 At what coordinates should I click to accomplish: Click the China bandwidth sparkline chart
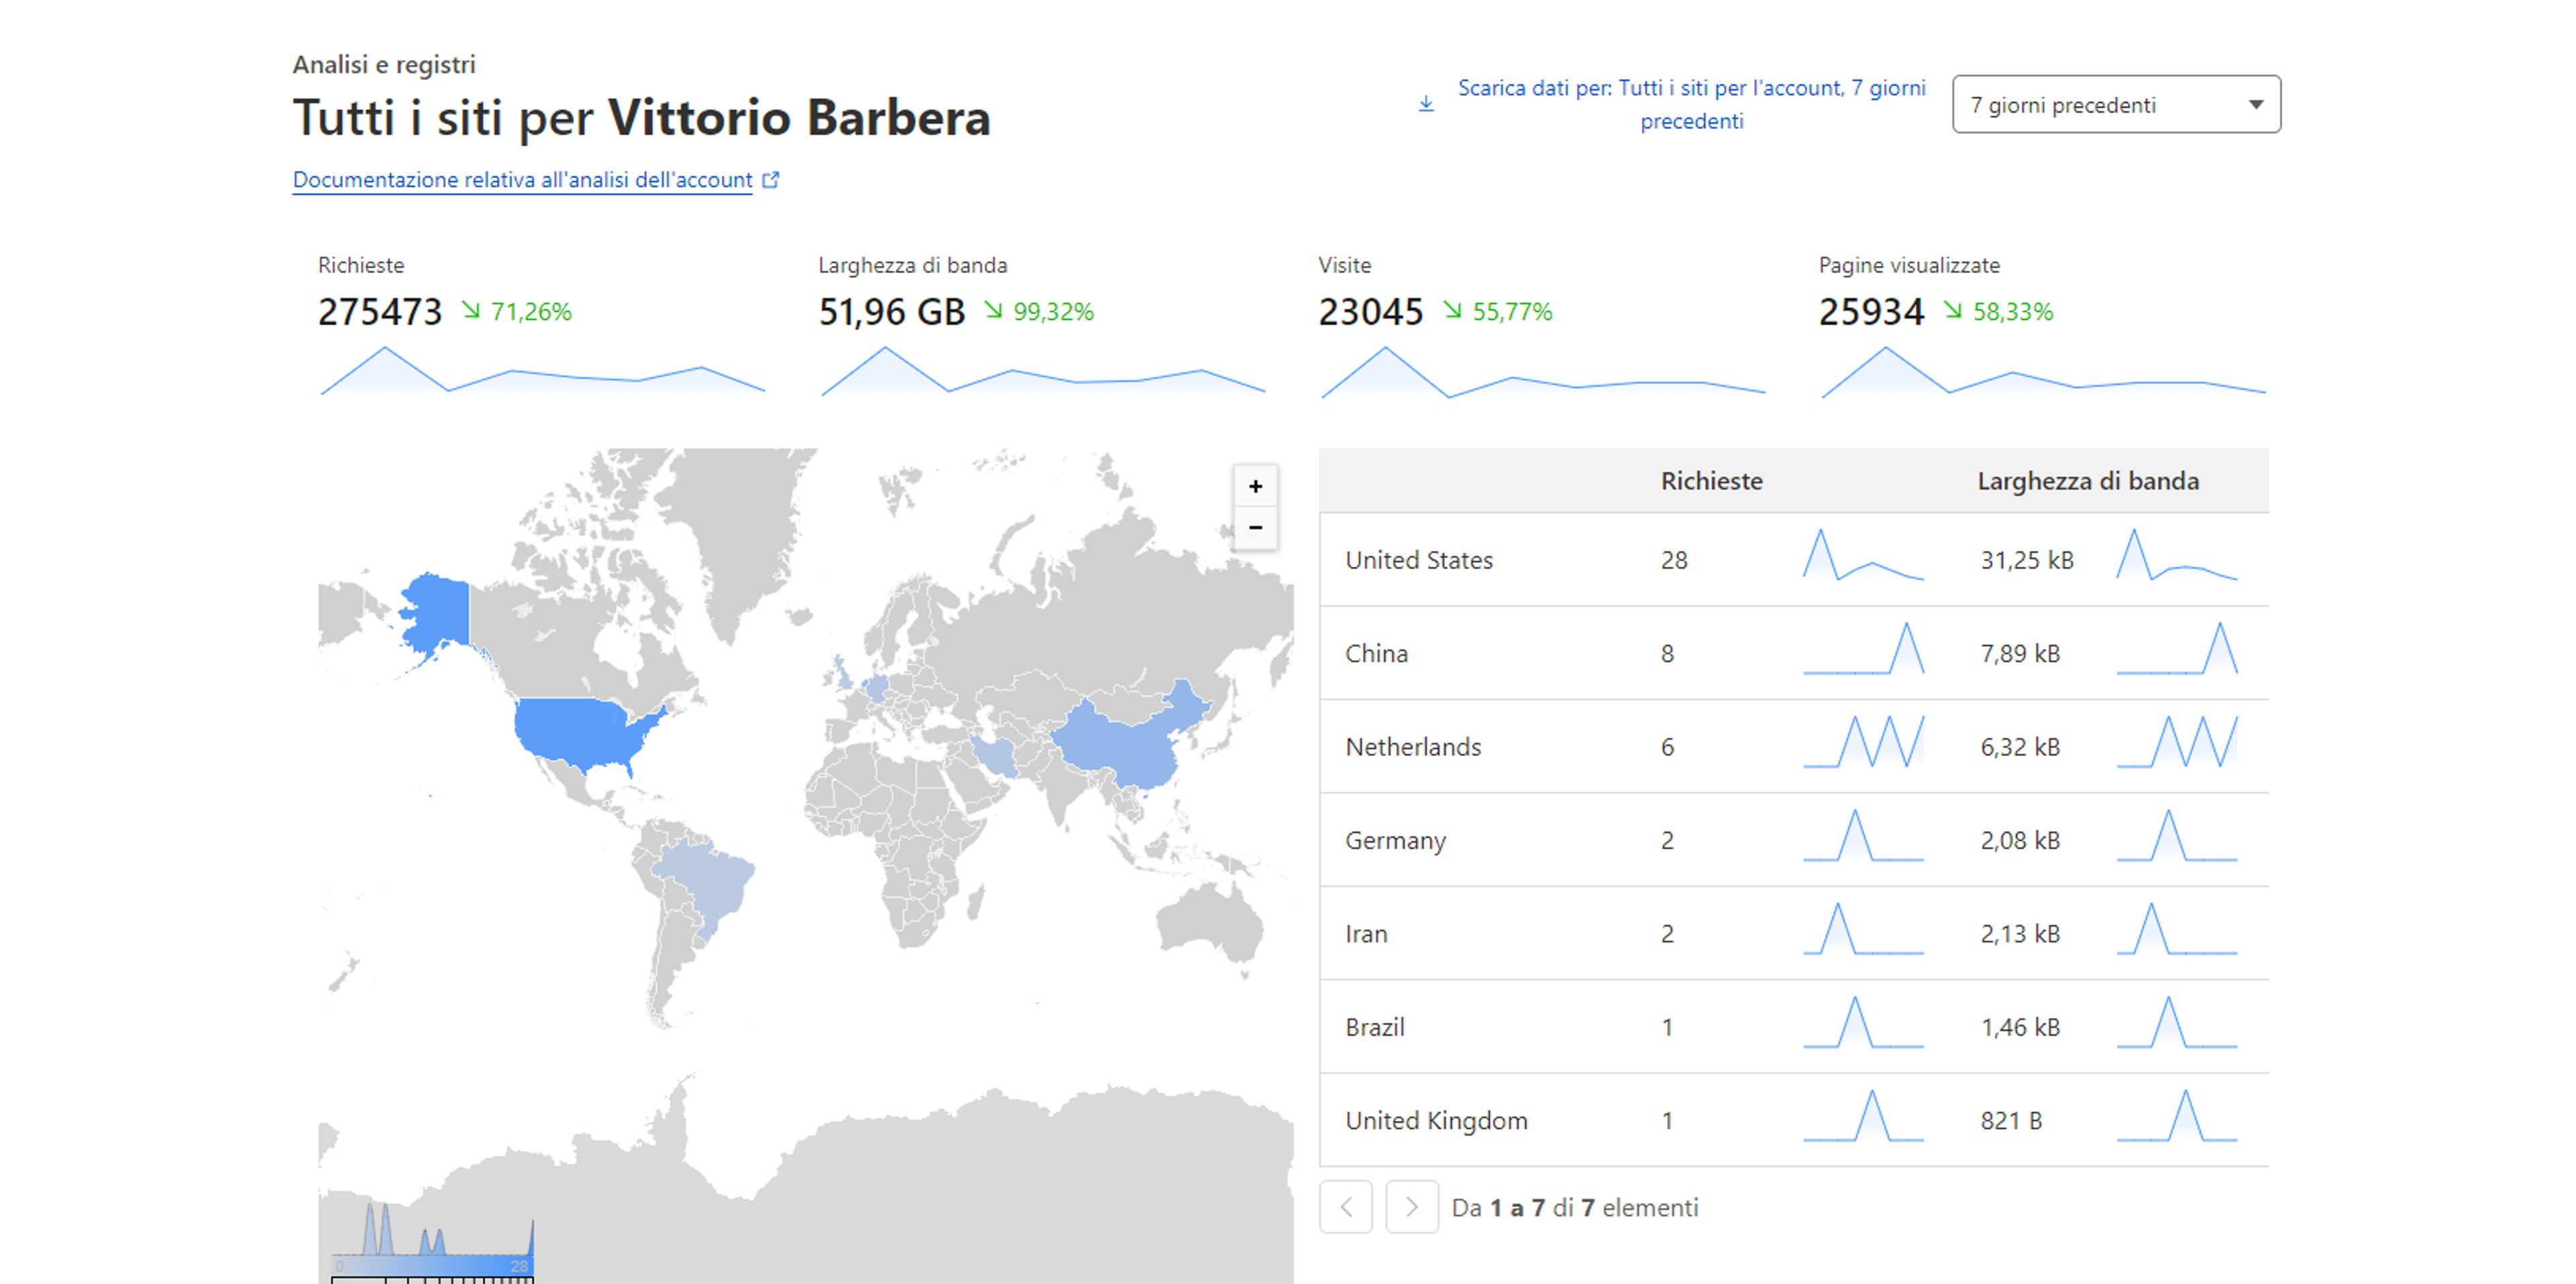point(2177,649)
